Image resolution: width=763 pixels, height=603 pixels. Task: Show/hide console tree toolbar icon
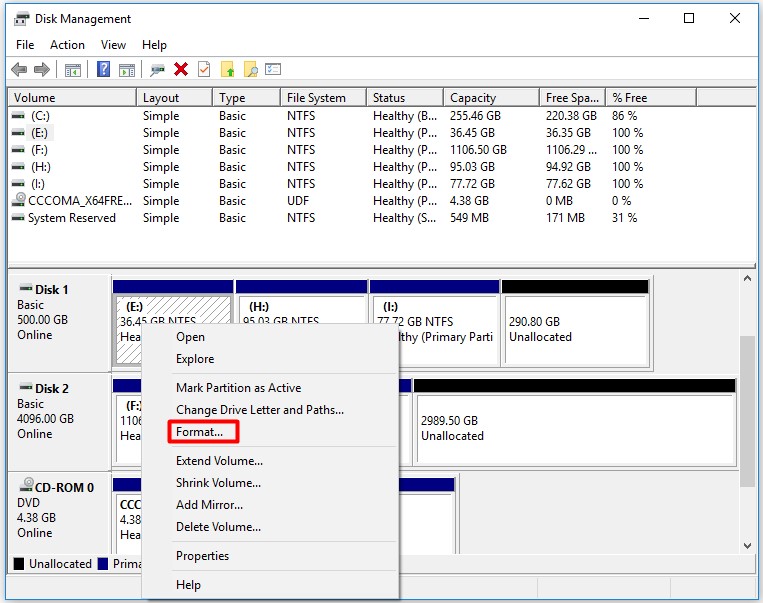73,70
